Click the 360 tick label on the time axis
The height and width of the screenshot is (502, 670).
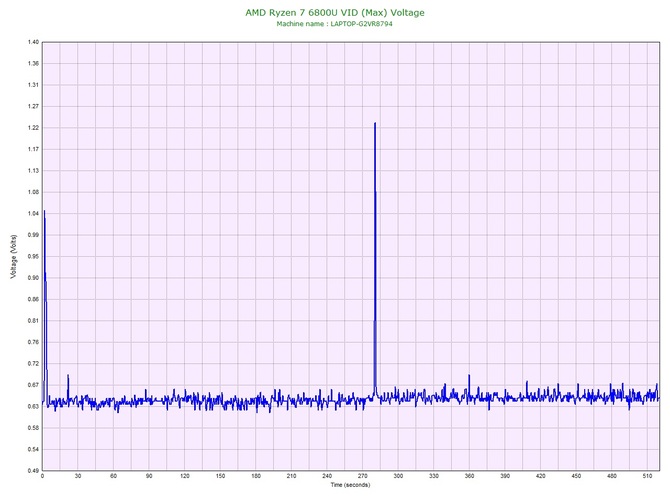[469, 476]
